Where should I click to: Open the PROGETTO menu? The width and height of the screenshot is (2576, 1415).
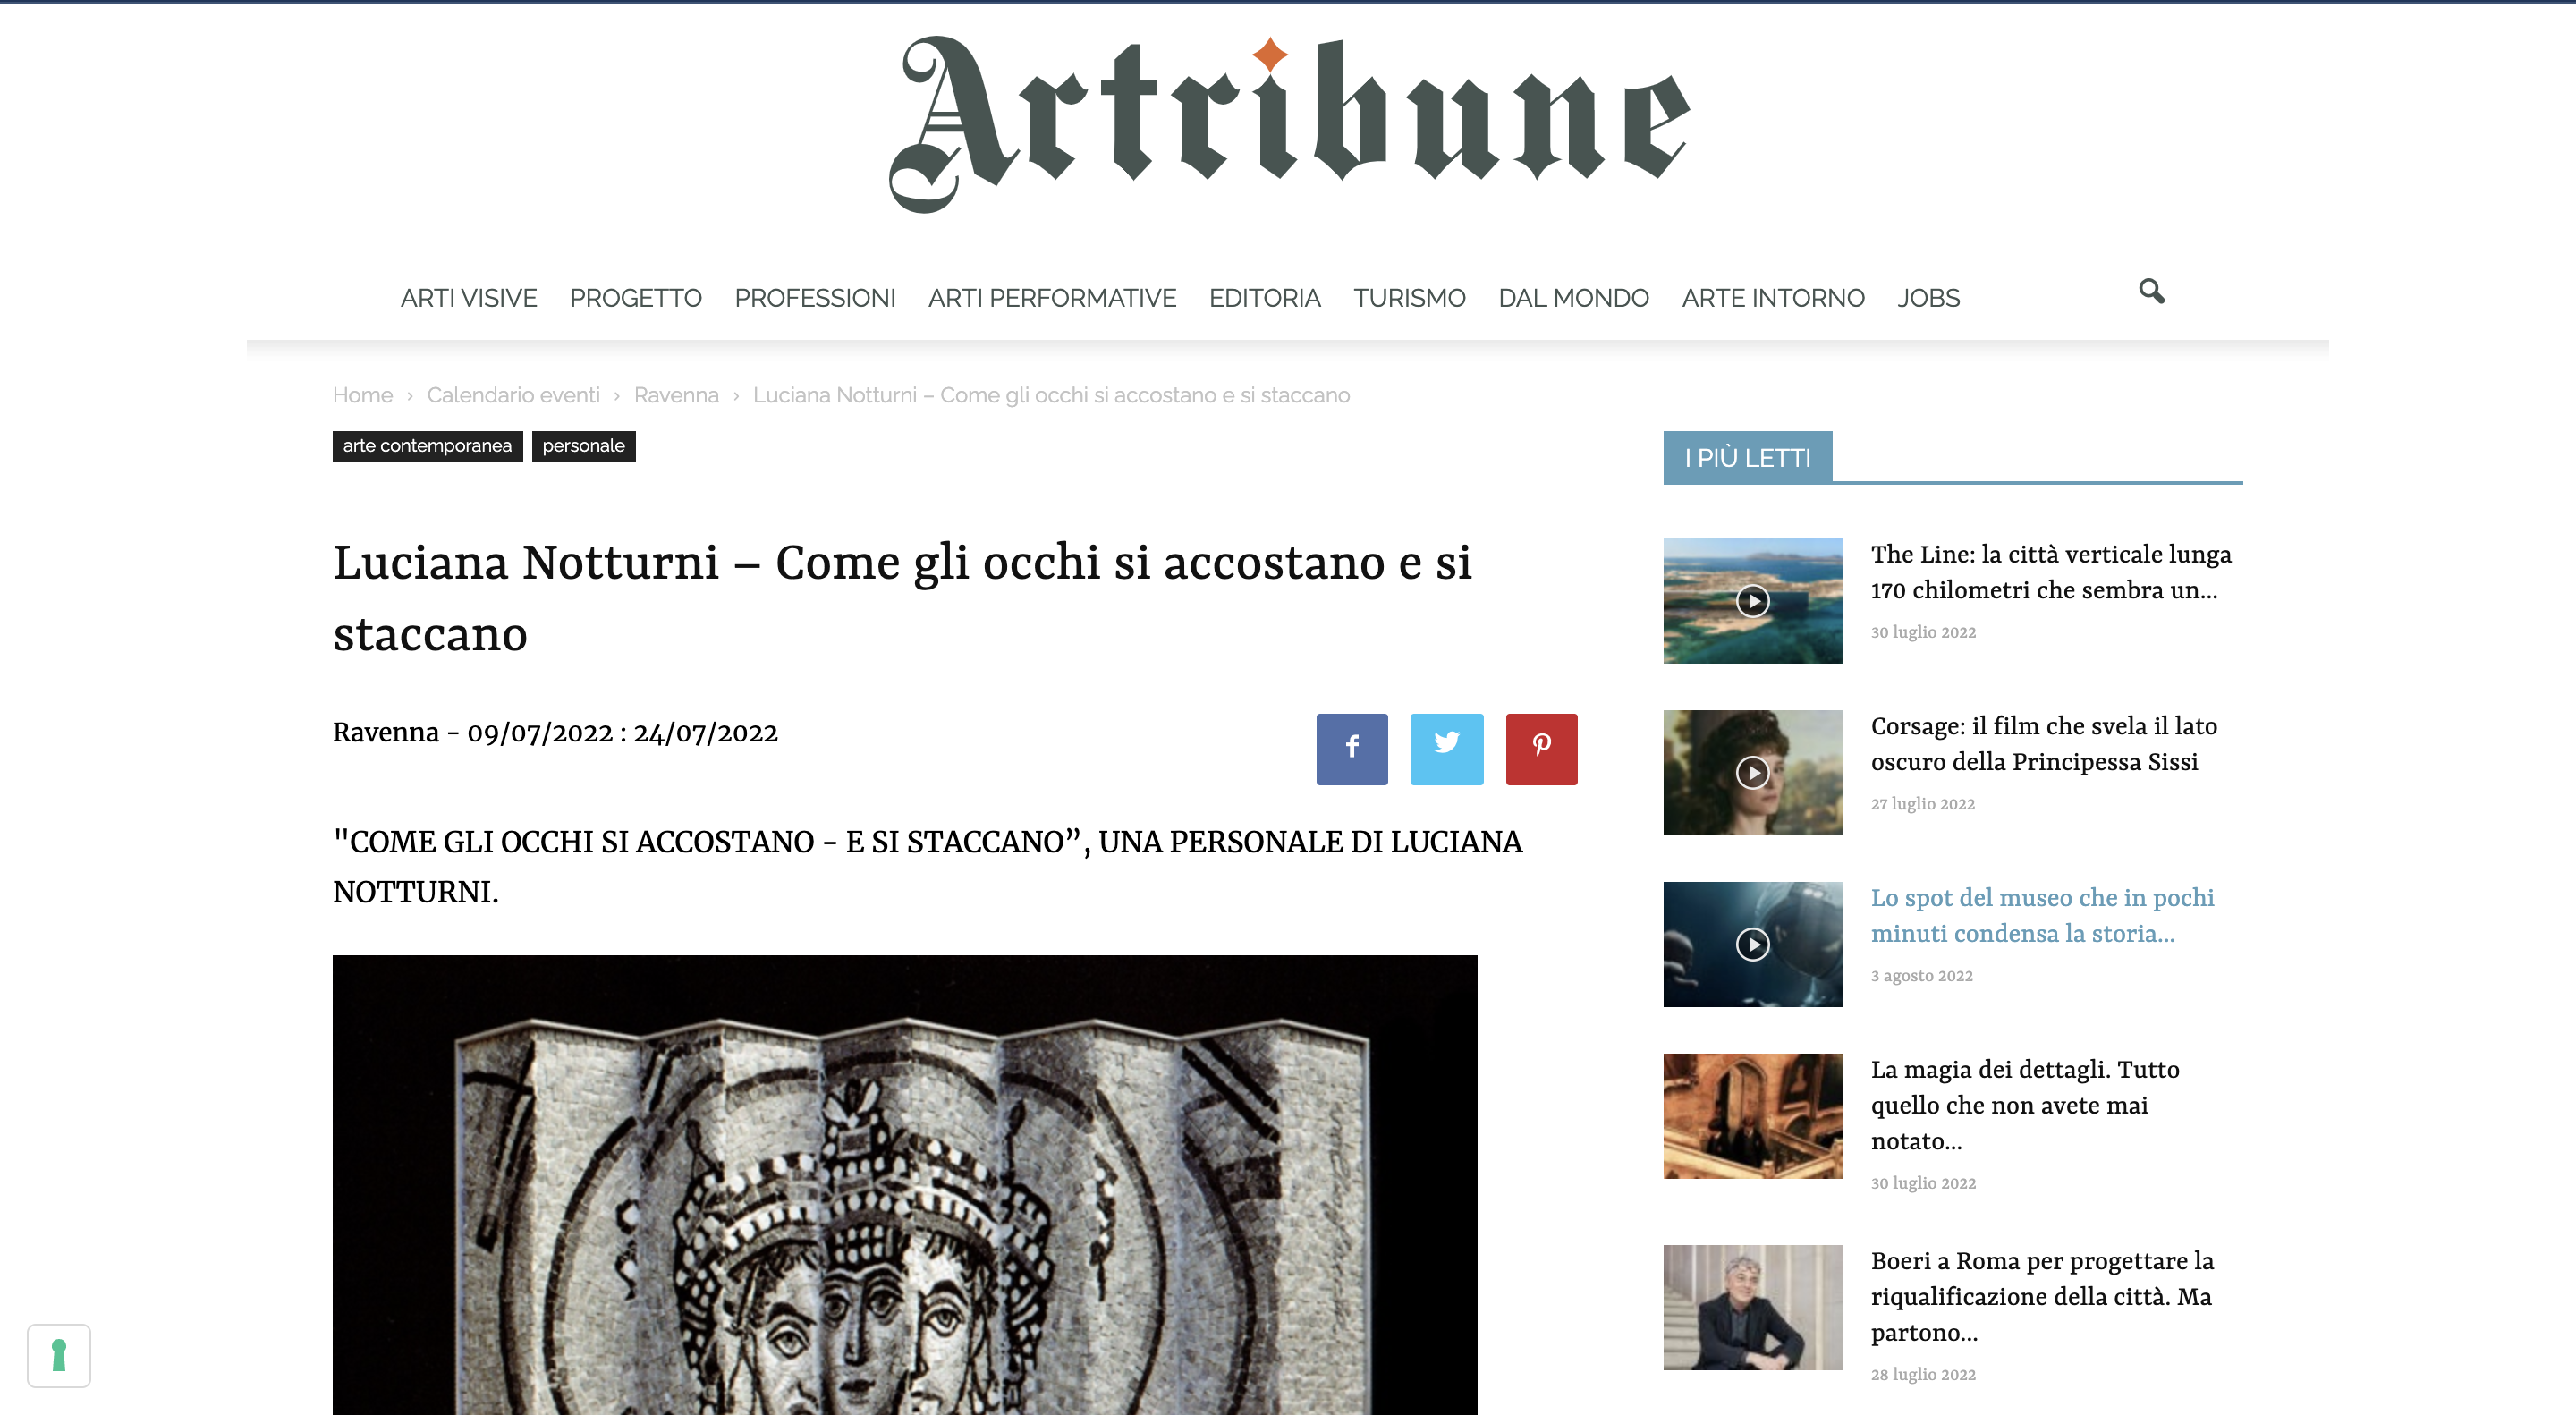(x=636, y=298)
